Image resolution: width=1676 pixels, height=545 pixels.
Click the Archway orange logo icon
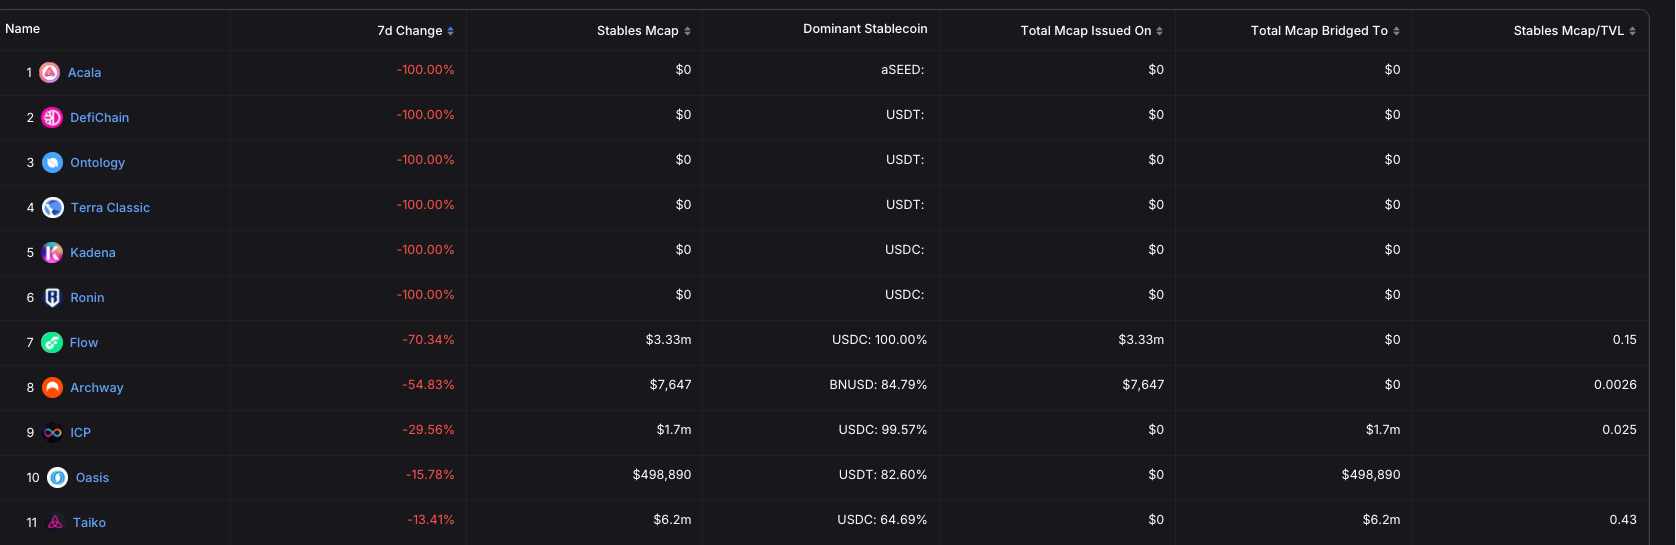(52, 388)
